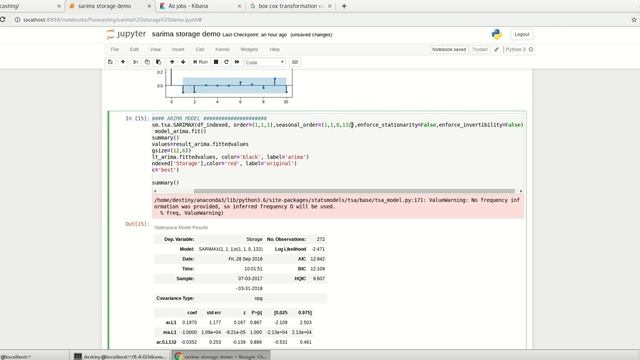The width and height of the screenshot is (640, 360).
Task: Click the 'Covariance Type' row
Action: [240, 298]
